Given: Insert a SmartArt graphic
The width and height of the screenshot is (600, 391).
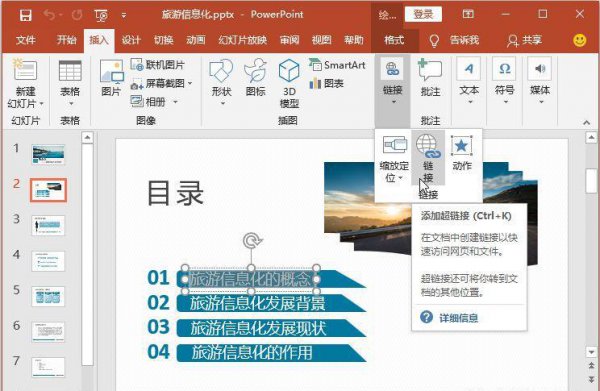Looking at the screenshot, I should [337, 65].
